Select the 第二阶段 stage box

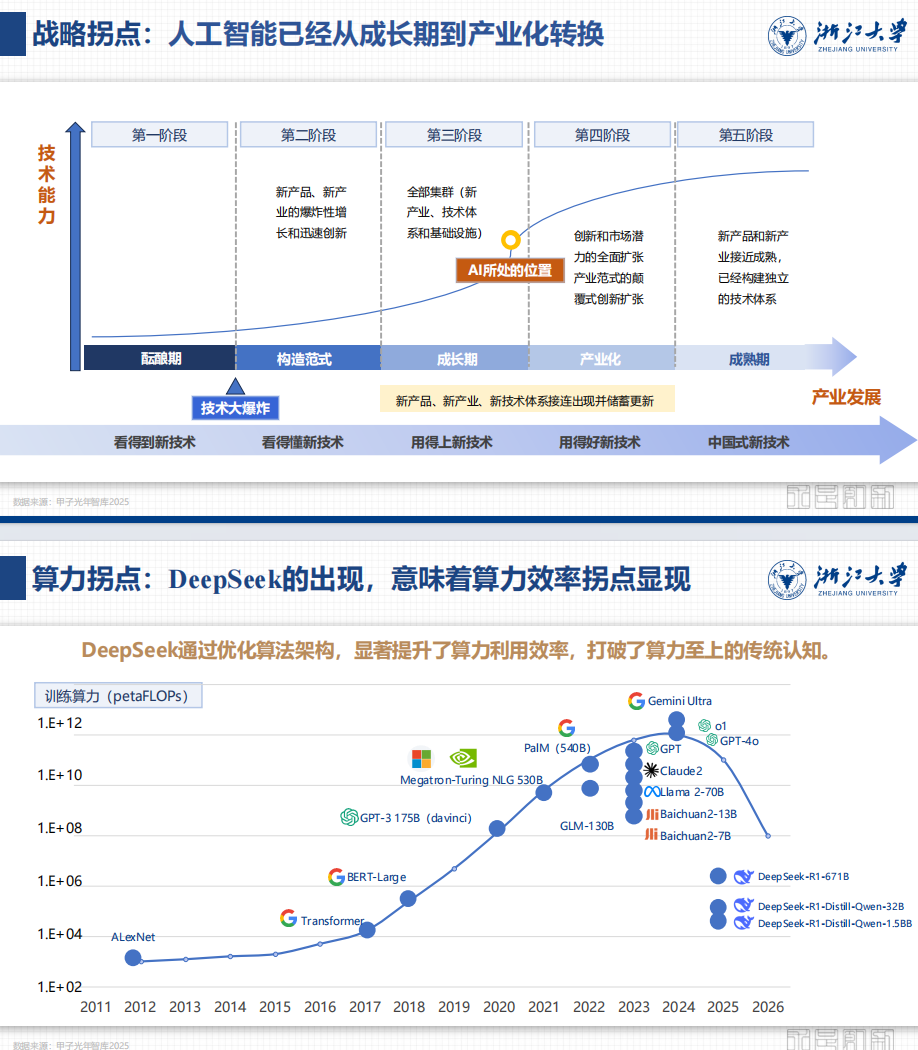point(308,135)
